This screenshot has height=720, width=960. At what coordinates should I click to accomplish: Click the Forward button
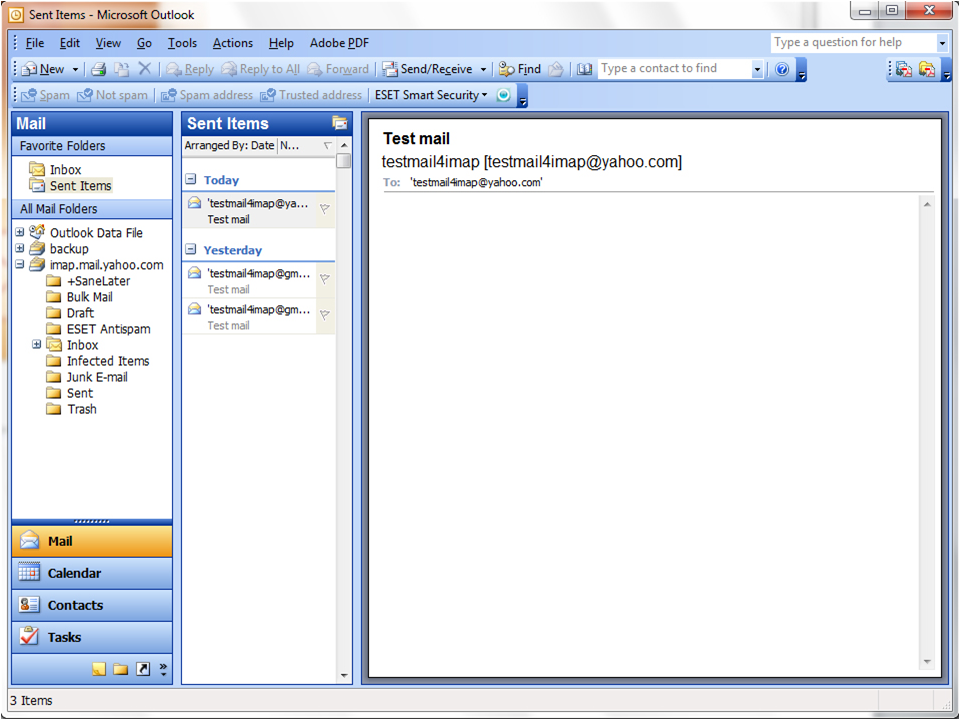339,69
